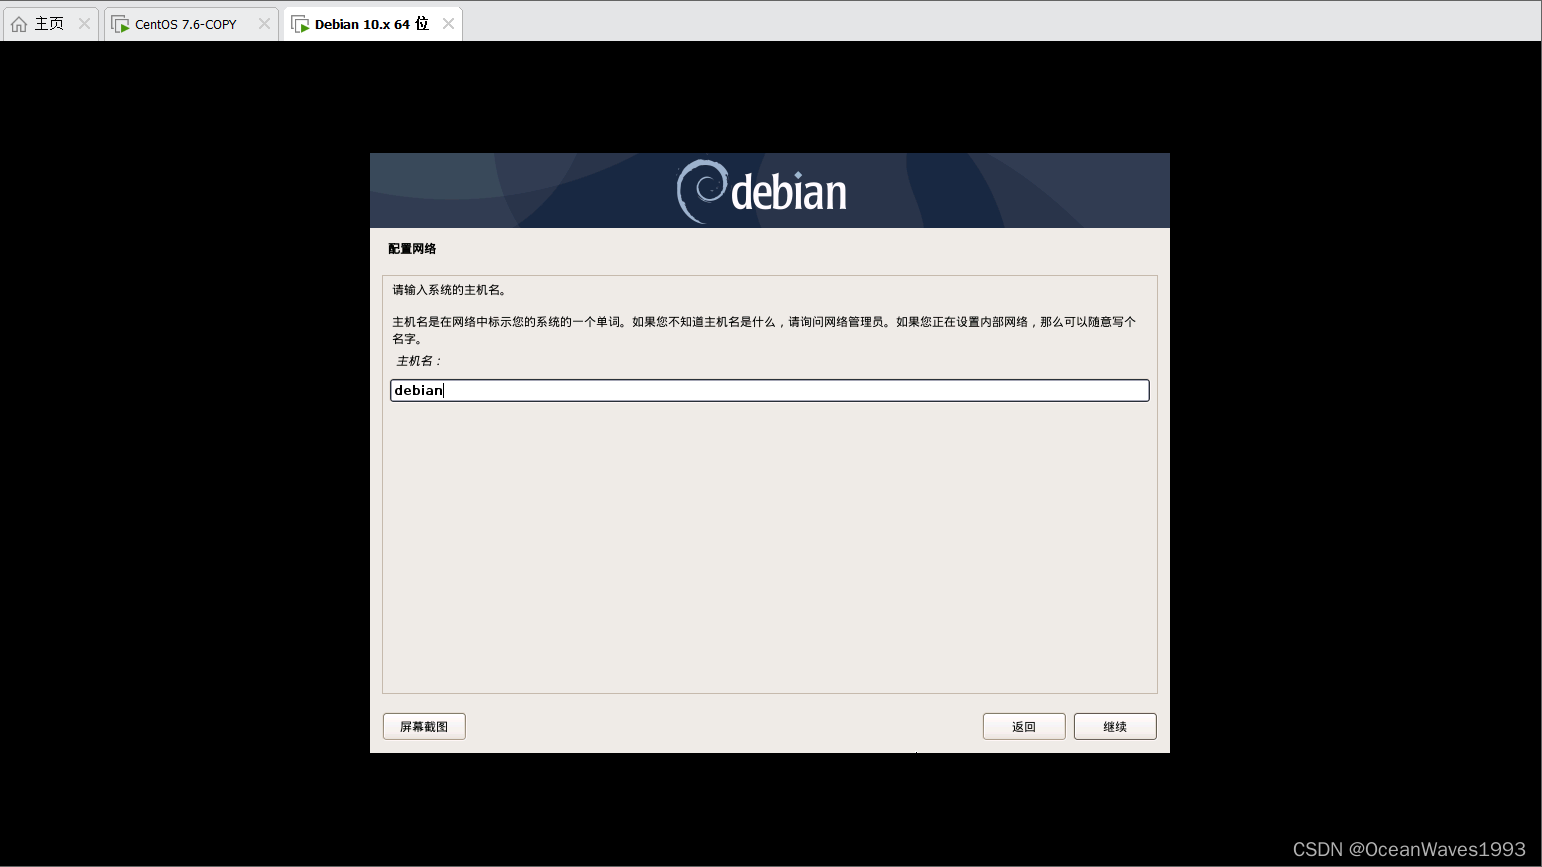
Task: Click the 配置网络 heading text
Action: coord(412,249)
